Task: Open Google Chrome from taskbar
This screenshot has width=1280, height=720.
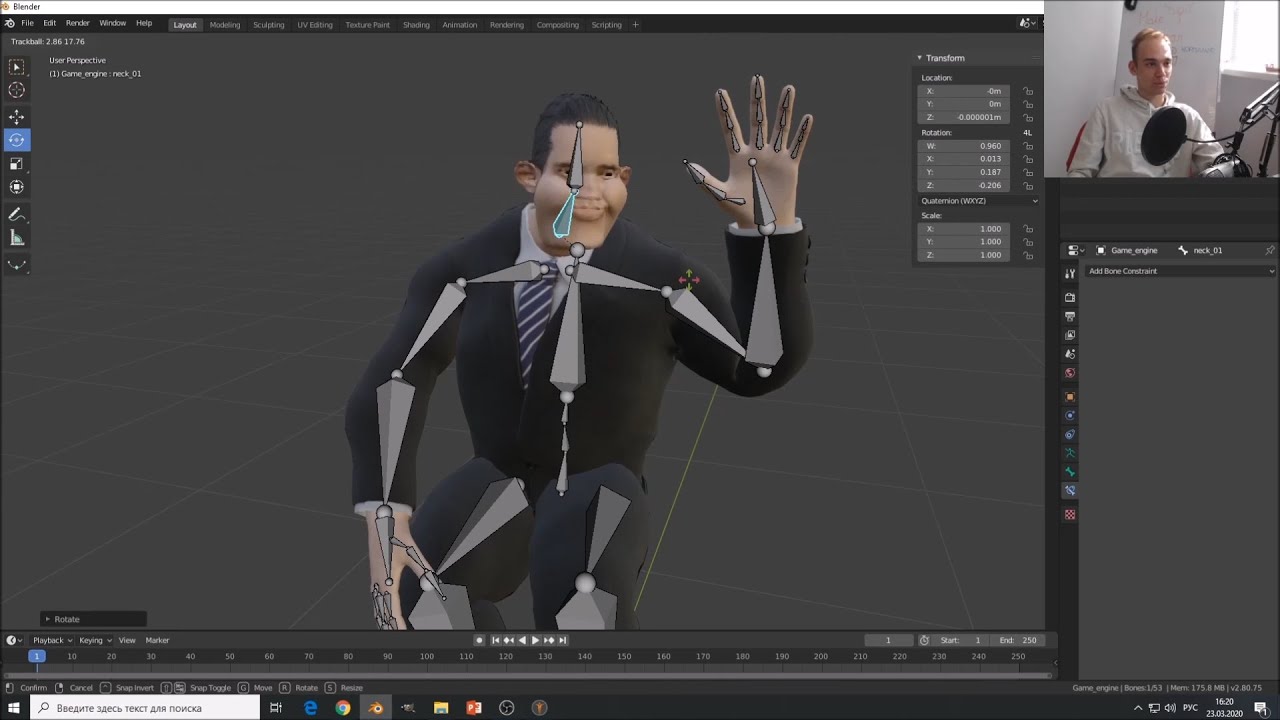Action: pos(343,708)
